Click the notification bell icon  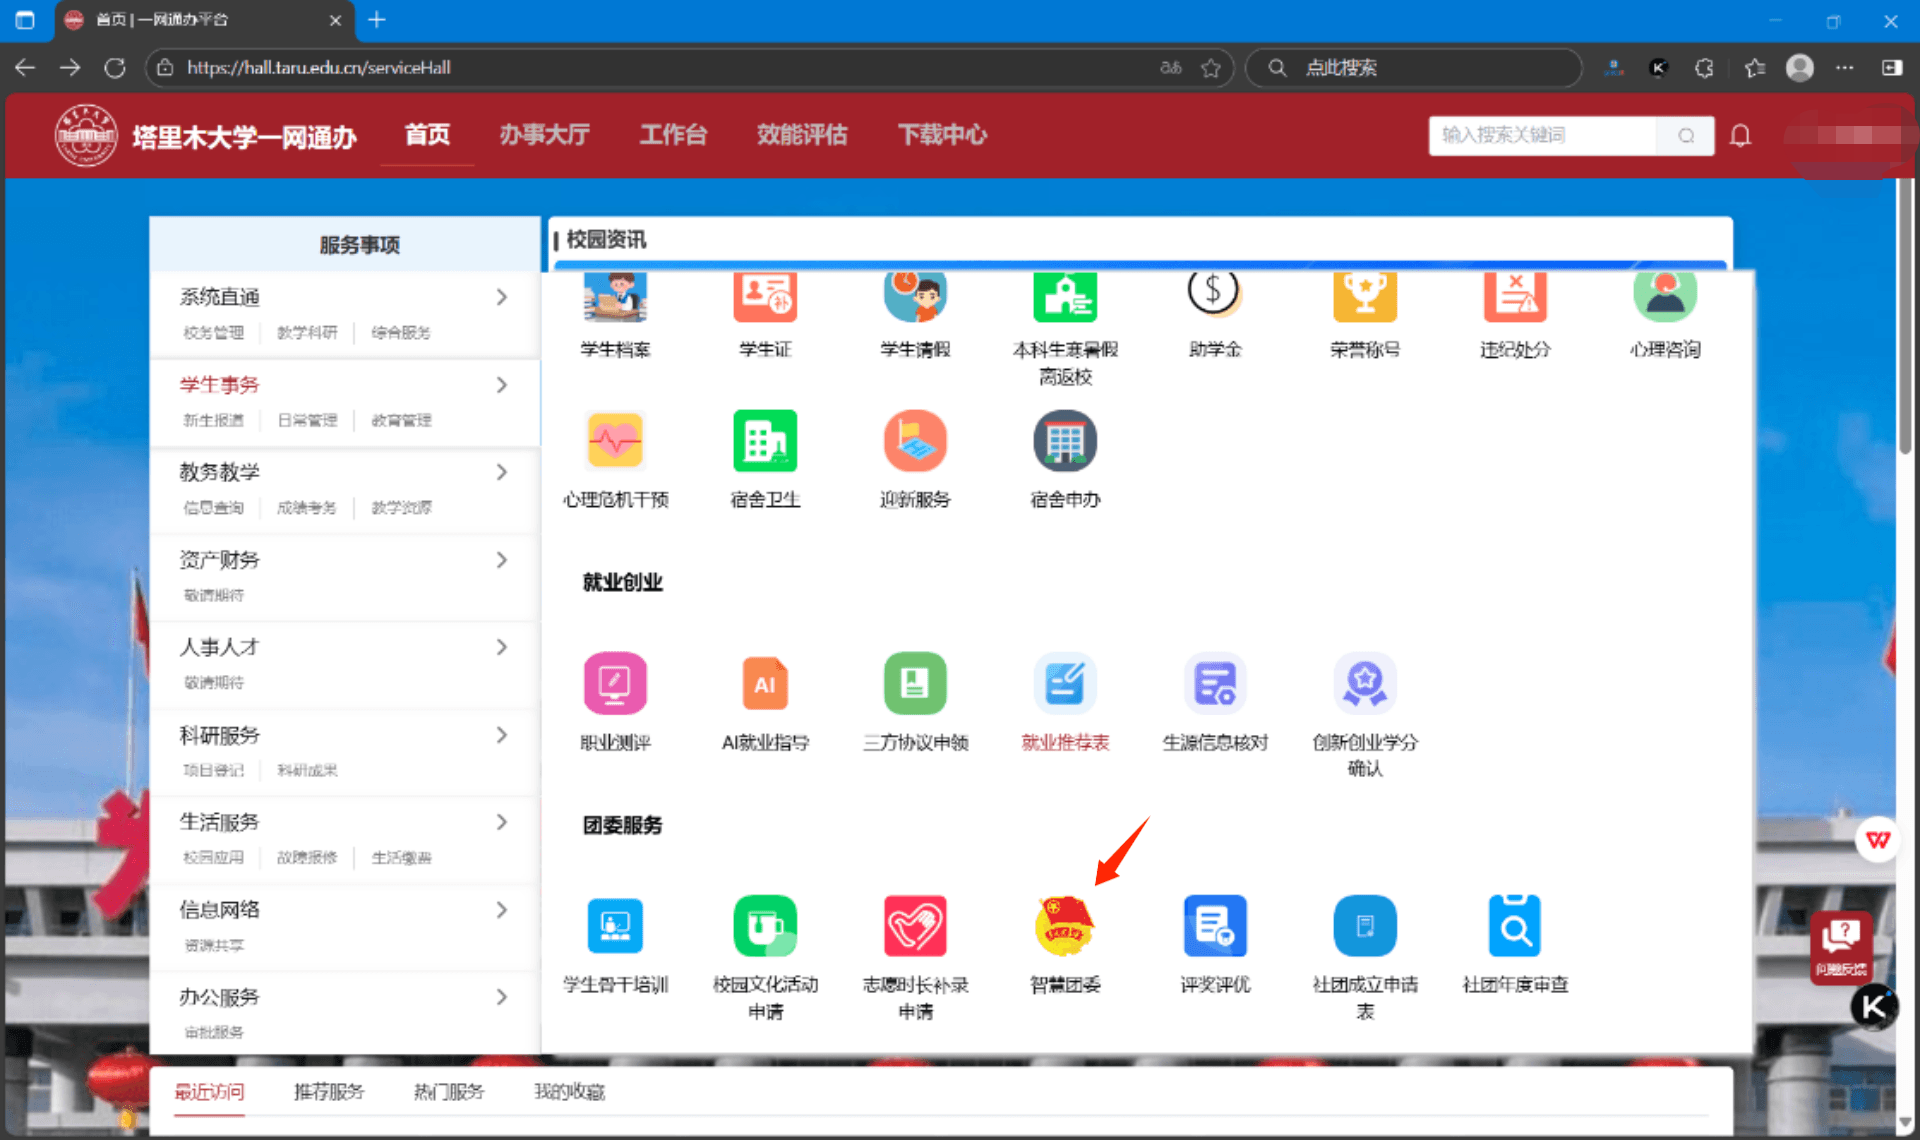point(1740,135)
